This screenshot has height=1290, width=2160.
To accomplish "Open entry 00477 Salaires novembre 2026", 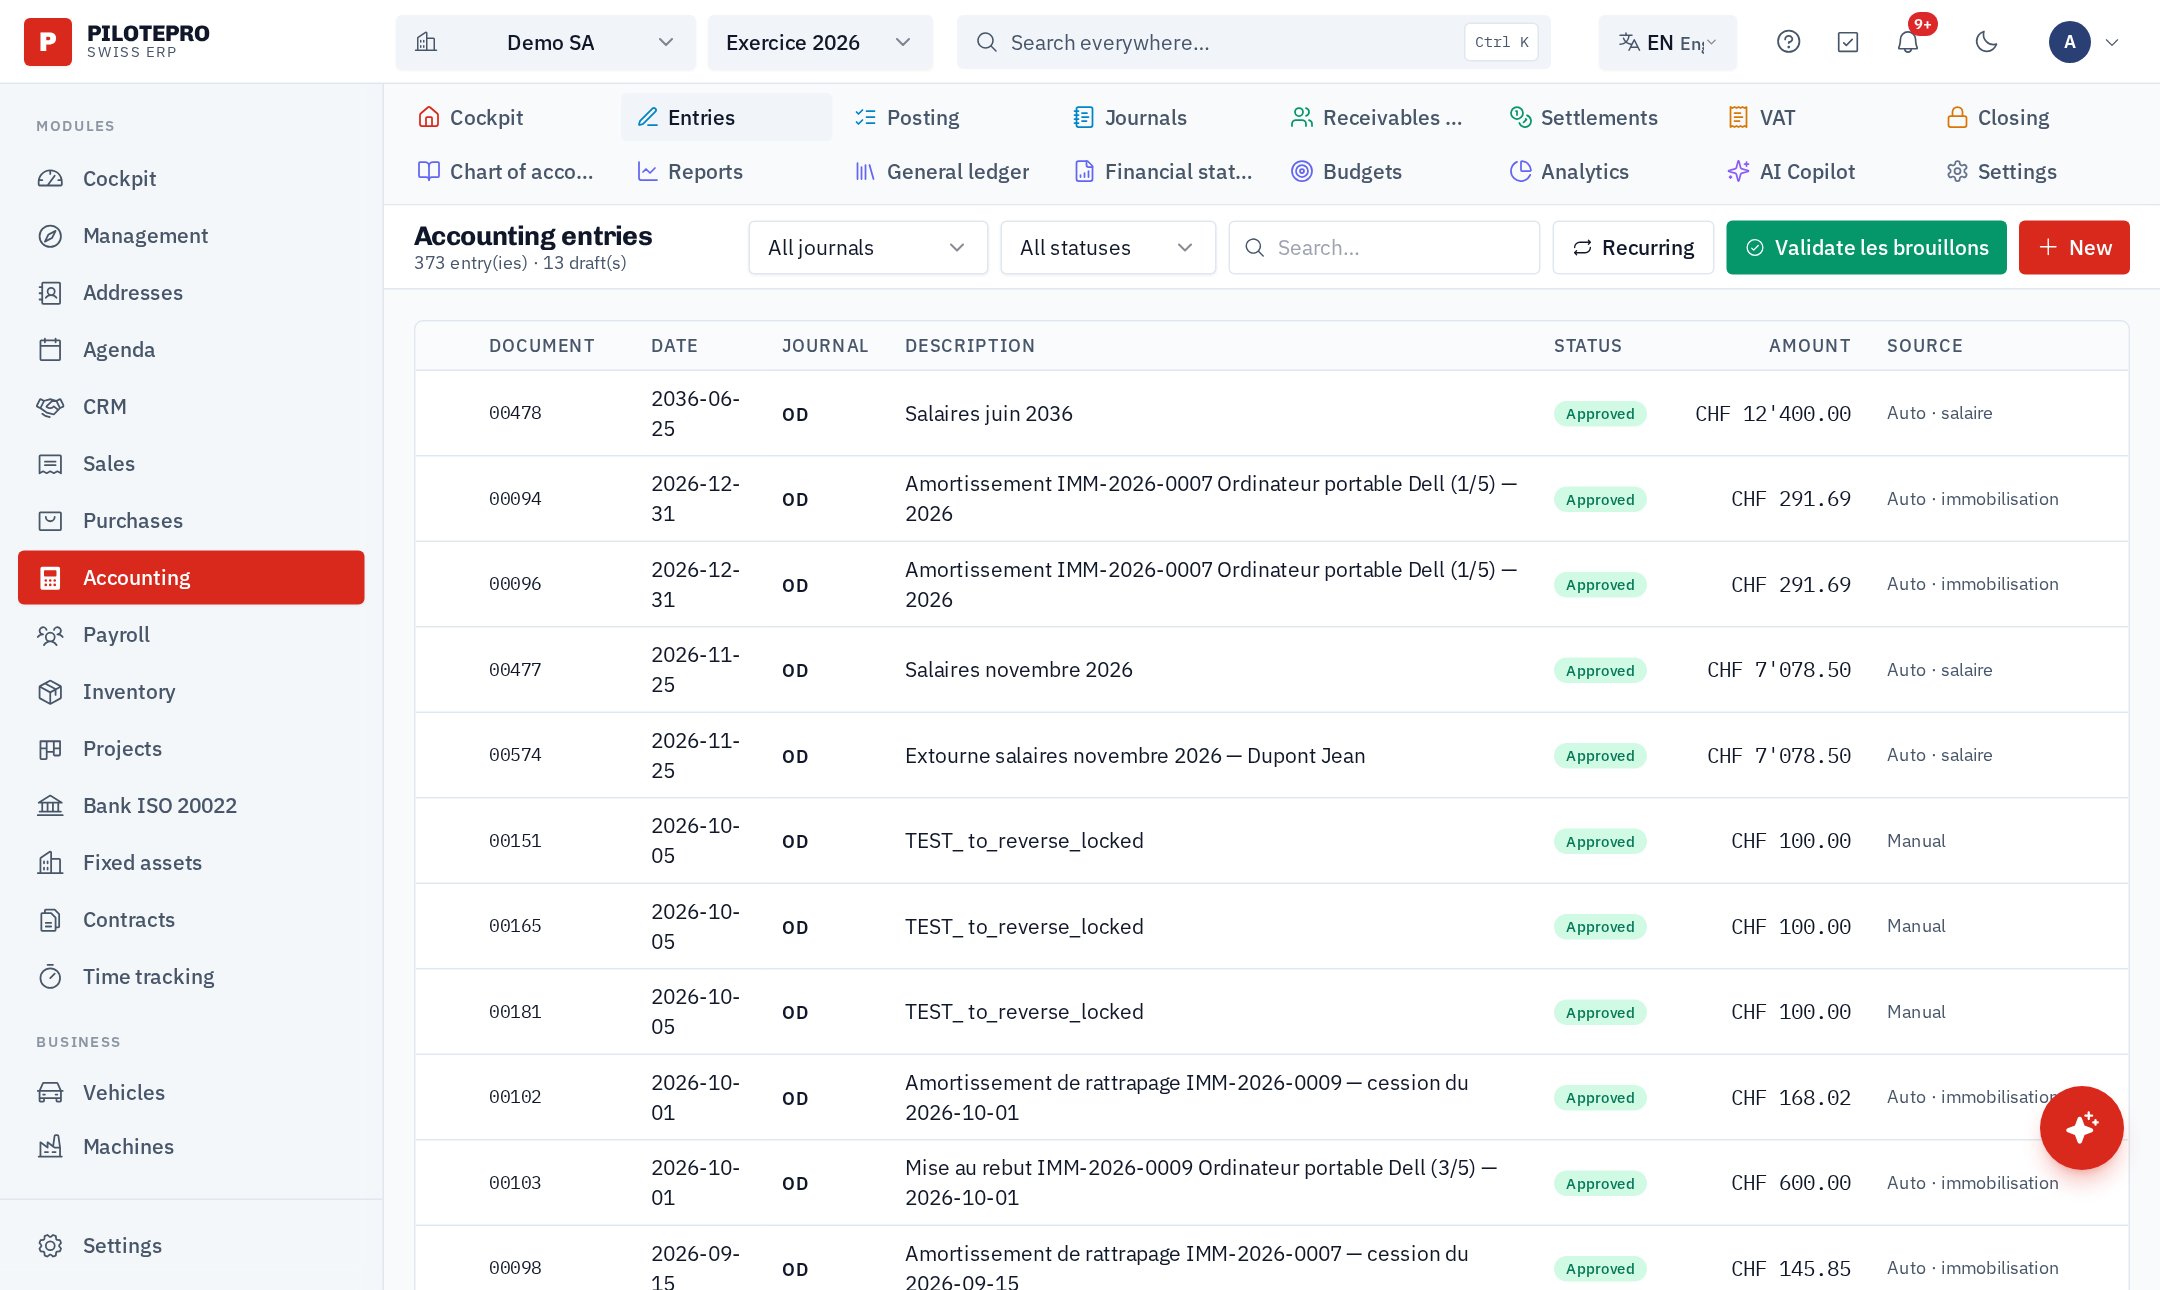I will [x=1271, y=670].
